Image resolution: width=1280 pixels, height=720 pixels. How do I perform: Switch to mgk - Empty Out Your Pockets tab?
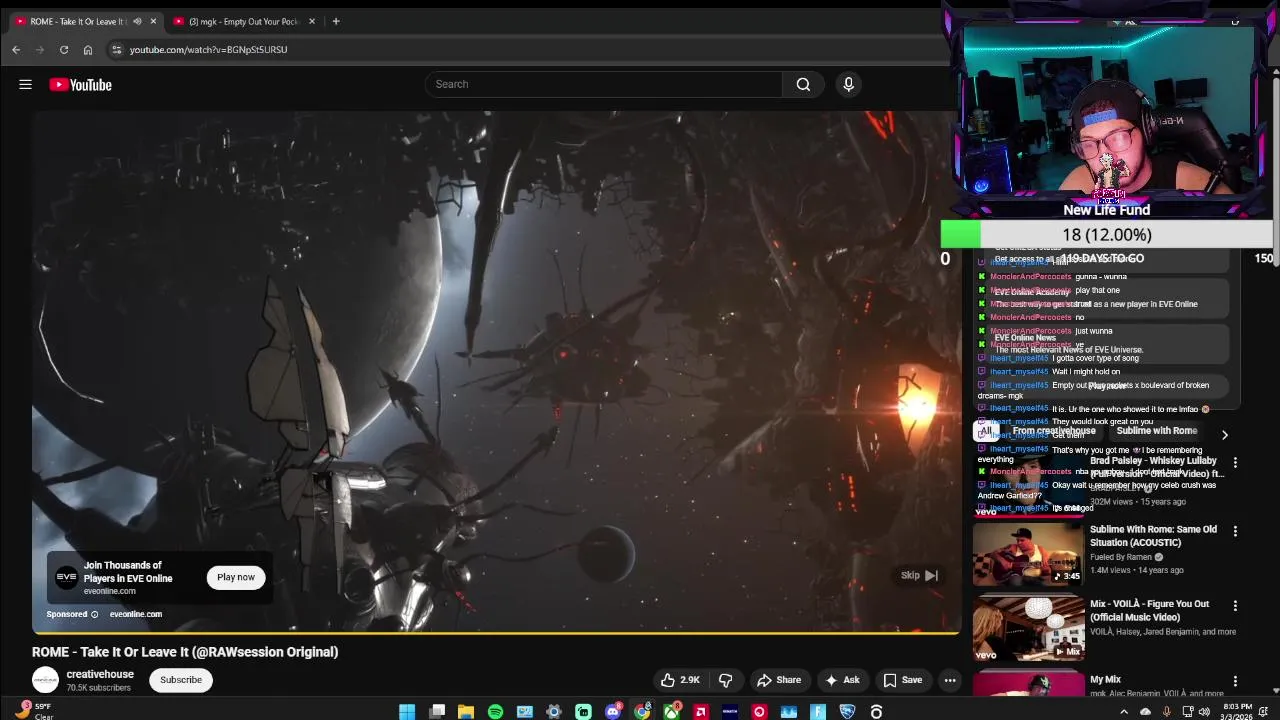(243, 21)
